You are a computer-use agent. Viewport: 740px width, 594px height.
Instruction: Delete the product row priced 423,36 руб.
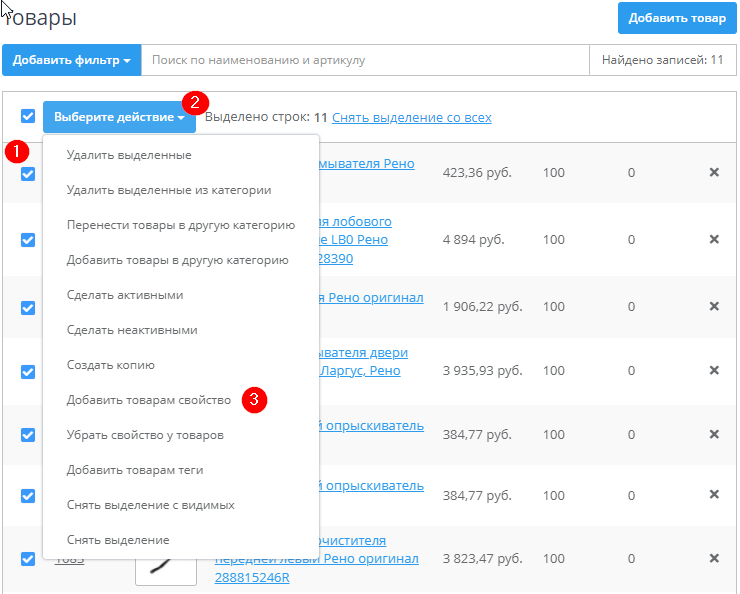(714, 173)
